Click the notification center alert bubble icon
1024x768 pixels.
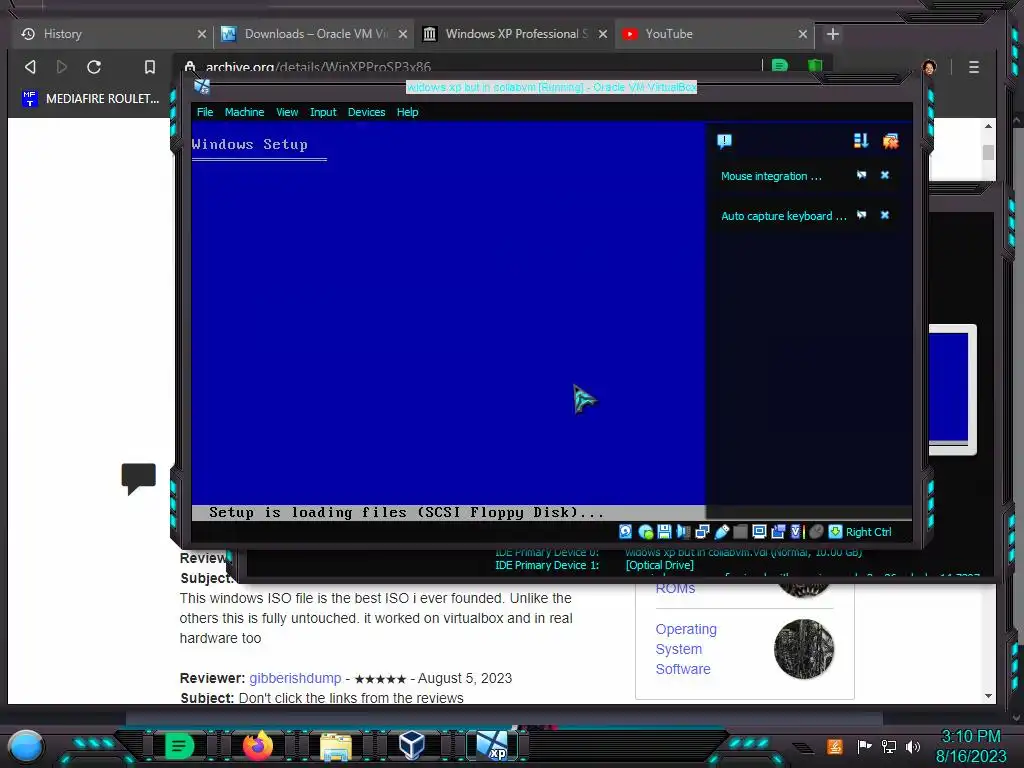[724, 141]
